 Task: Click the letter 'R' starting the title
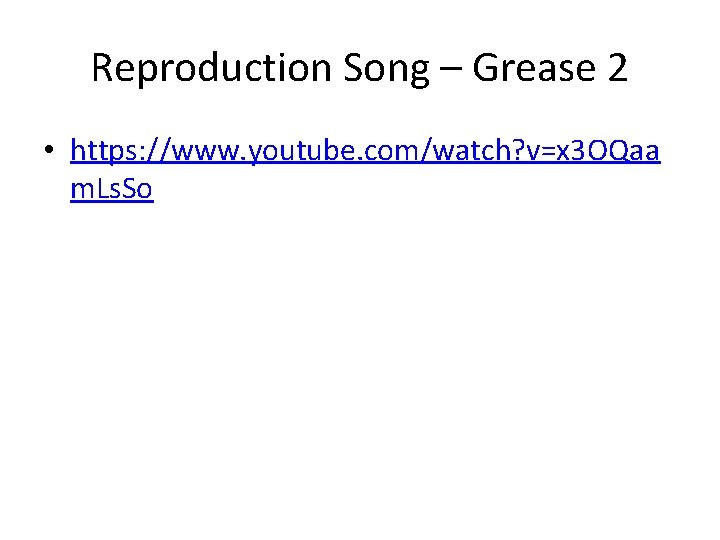tap(101, 68)
